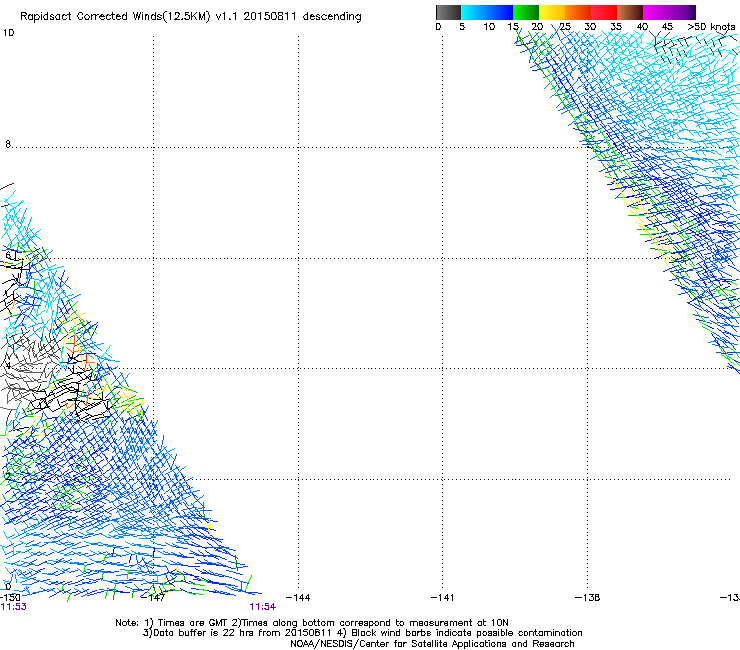Click the longitude -147 axis label
This screenshot has width=740, height=650.
point(153,598)
